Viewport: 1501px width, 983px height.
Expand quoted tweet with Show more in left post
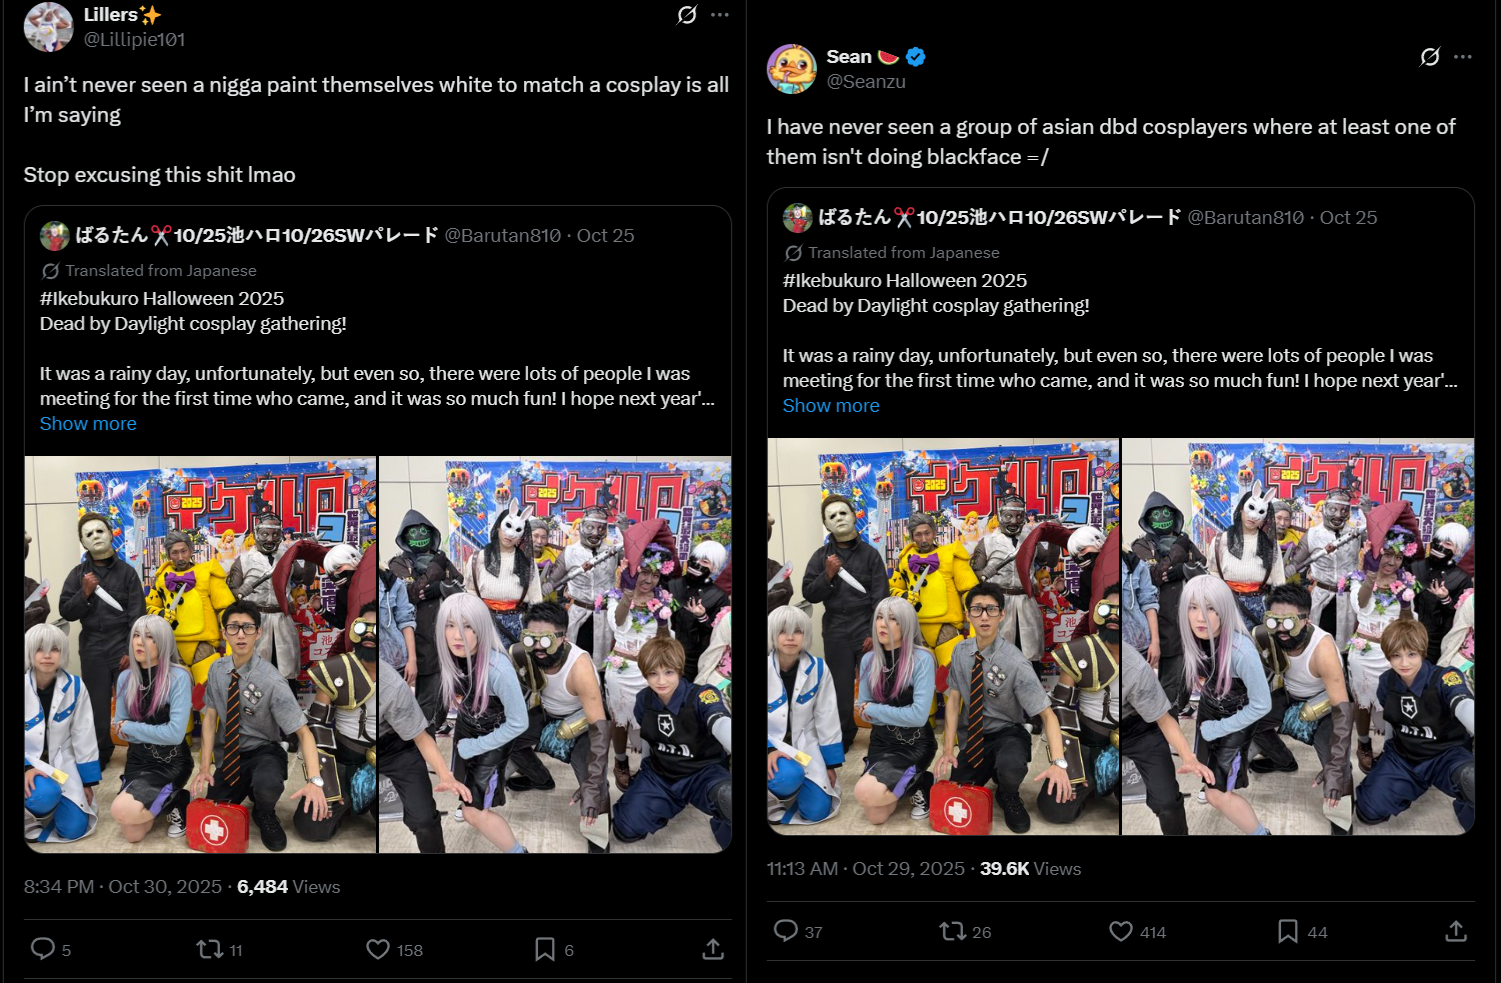(88, 423)
